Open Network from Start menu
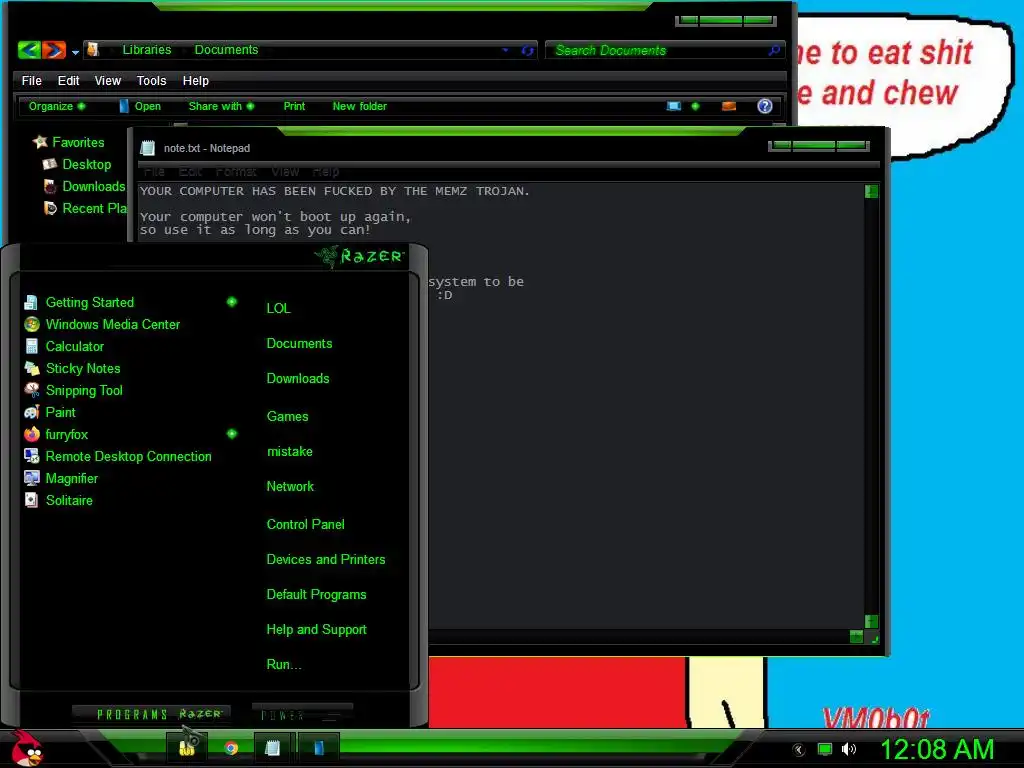Image resolution: width=1024 pixels, height=768 pixels. (x=290, y=486)
